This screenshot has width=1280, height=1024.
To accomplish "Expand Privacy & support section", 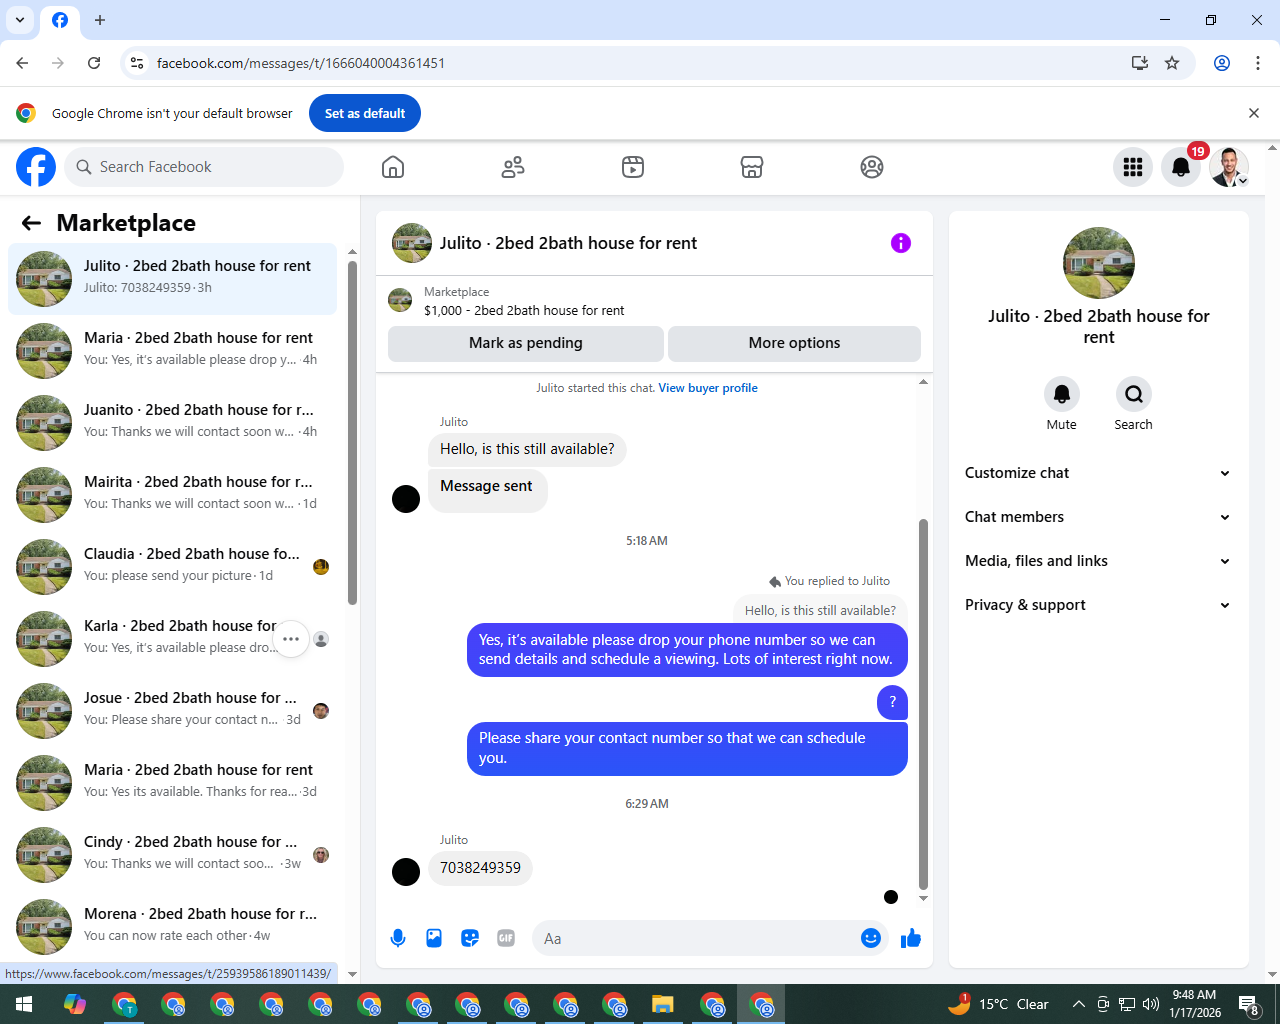I will [x=1098, y=605].
